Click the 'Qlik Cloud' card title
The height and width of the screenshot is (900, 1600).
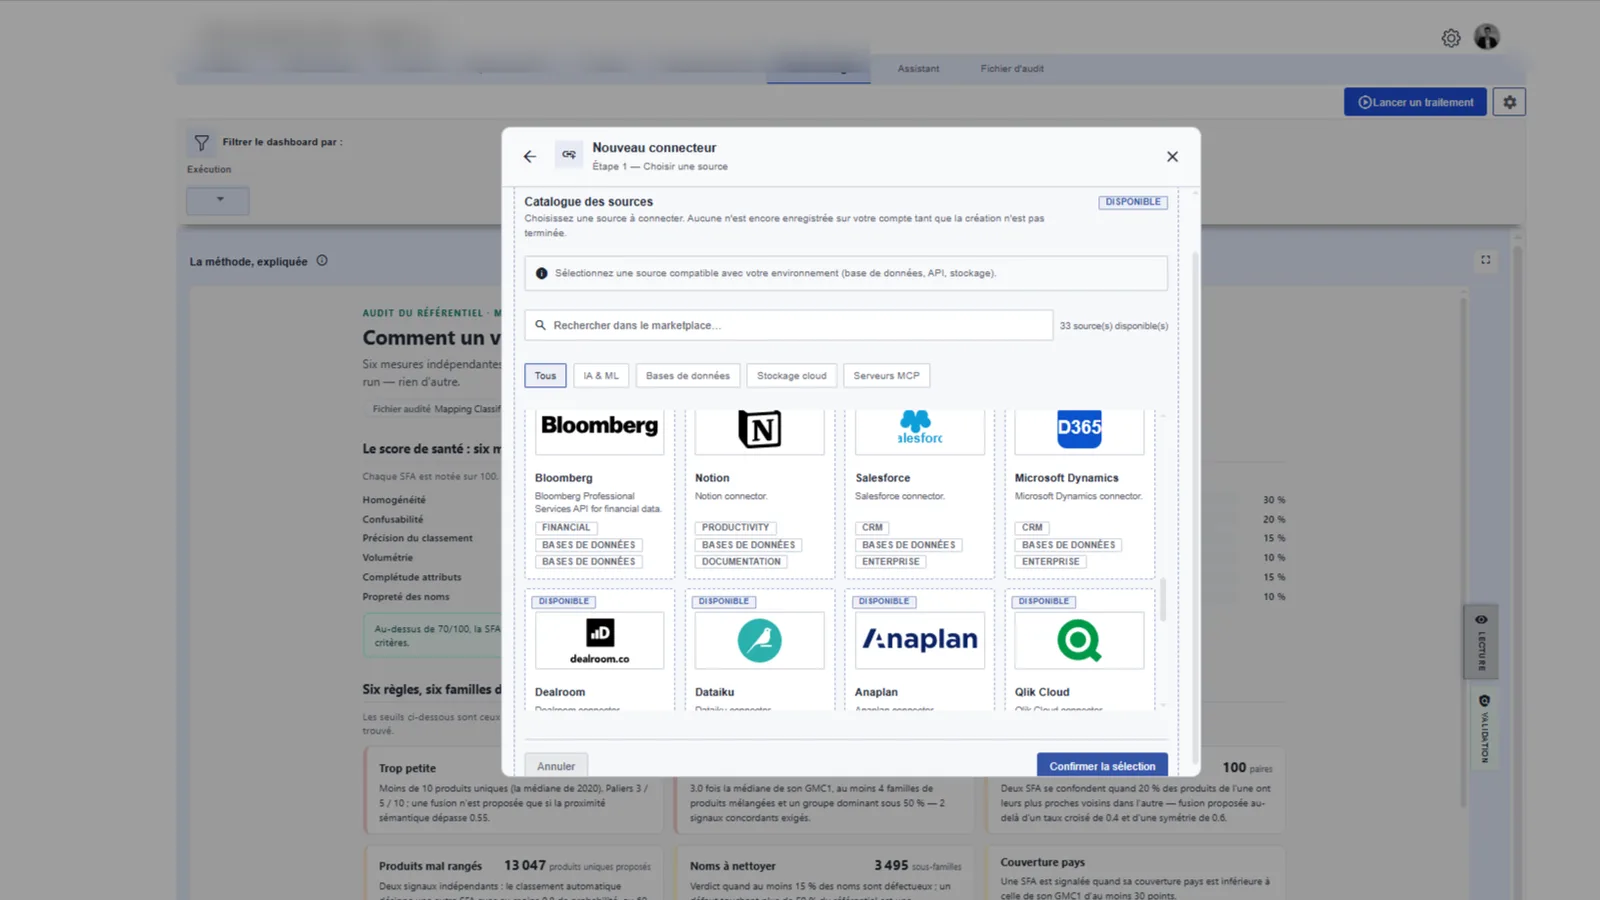[1042, 692]
